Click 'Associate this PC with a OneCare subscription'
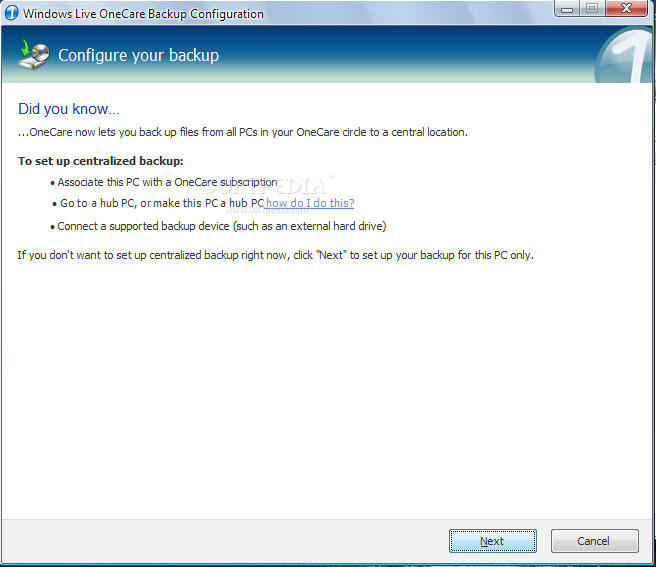The image size is (656, 567). coord(167,182)
